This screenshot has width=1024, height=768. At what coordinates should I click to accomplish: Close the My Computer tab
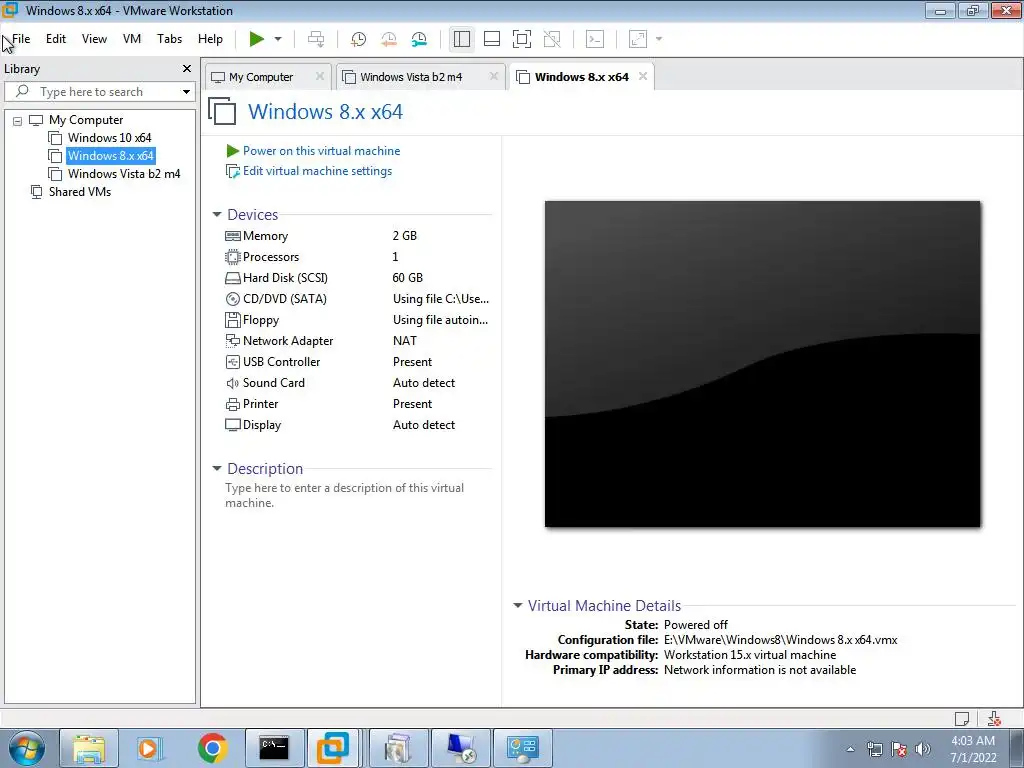coord(320,76)
